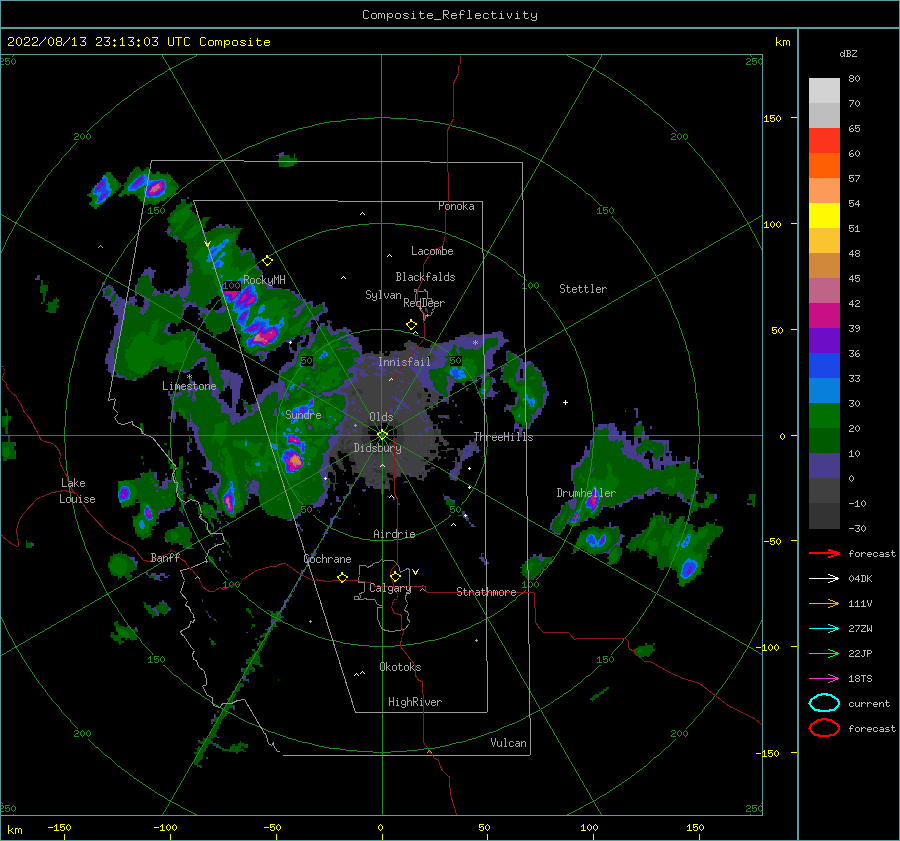Click the Okotoks town label
Screen dimensions: 900x841
400,667
